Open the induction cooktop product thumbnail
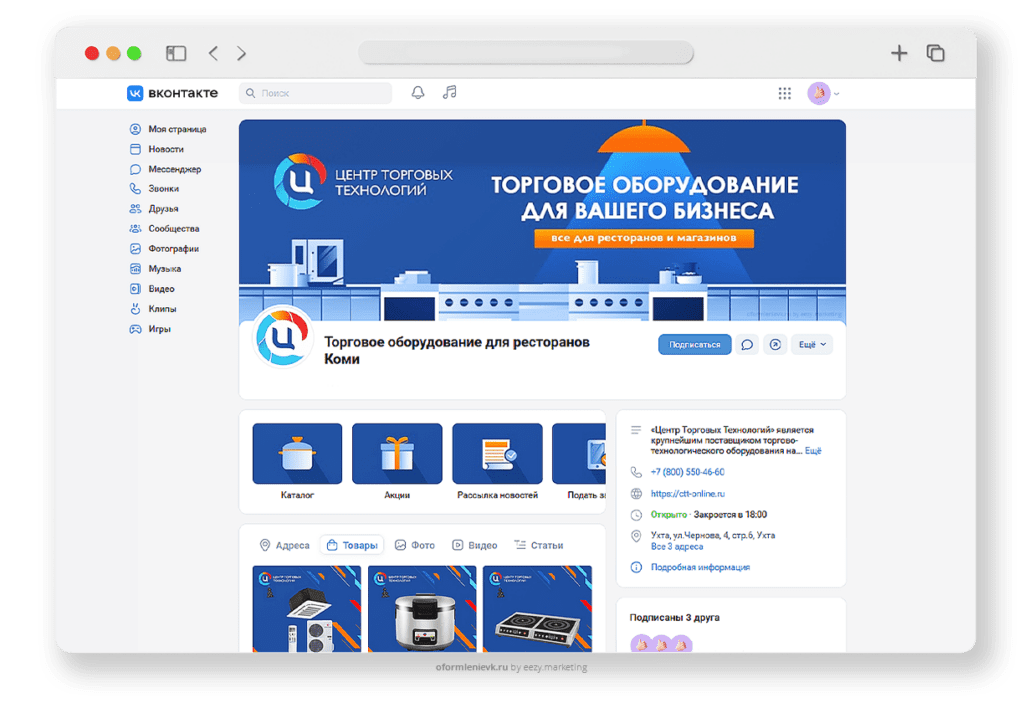 coord(537,609)
